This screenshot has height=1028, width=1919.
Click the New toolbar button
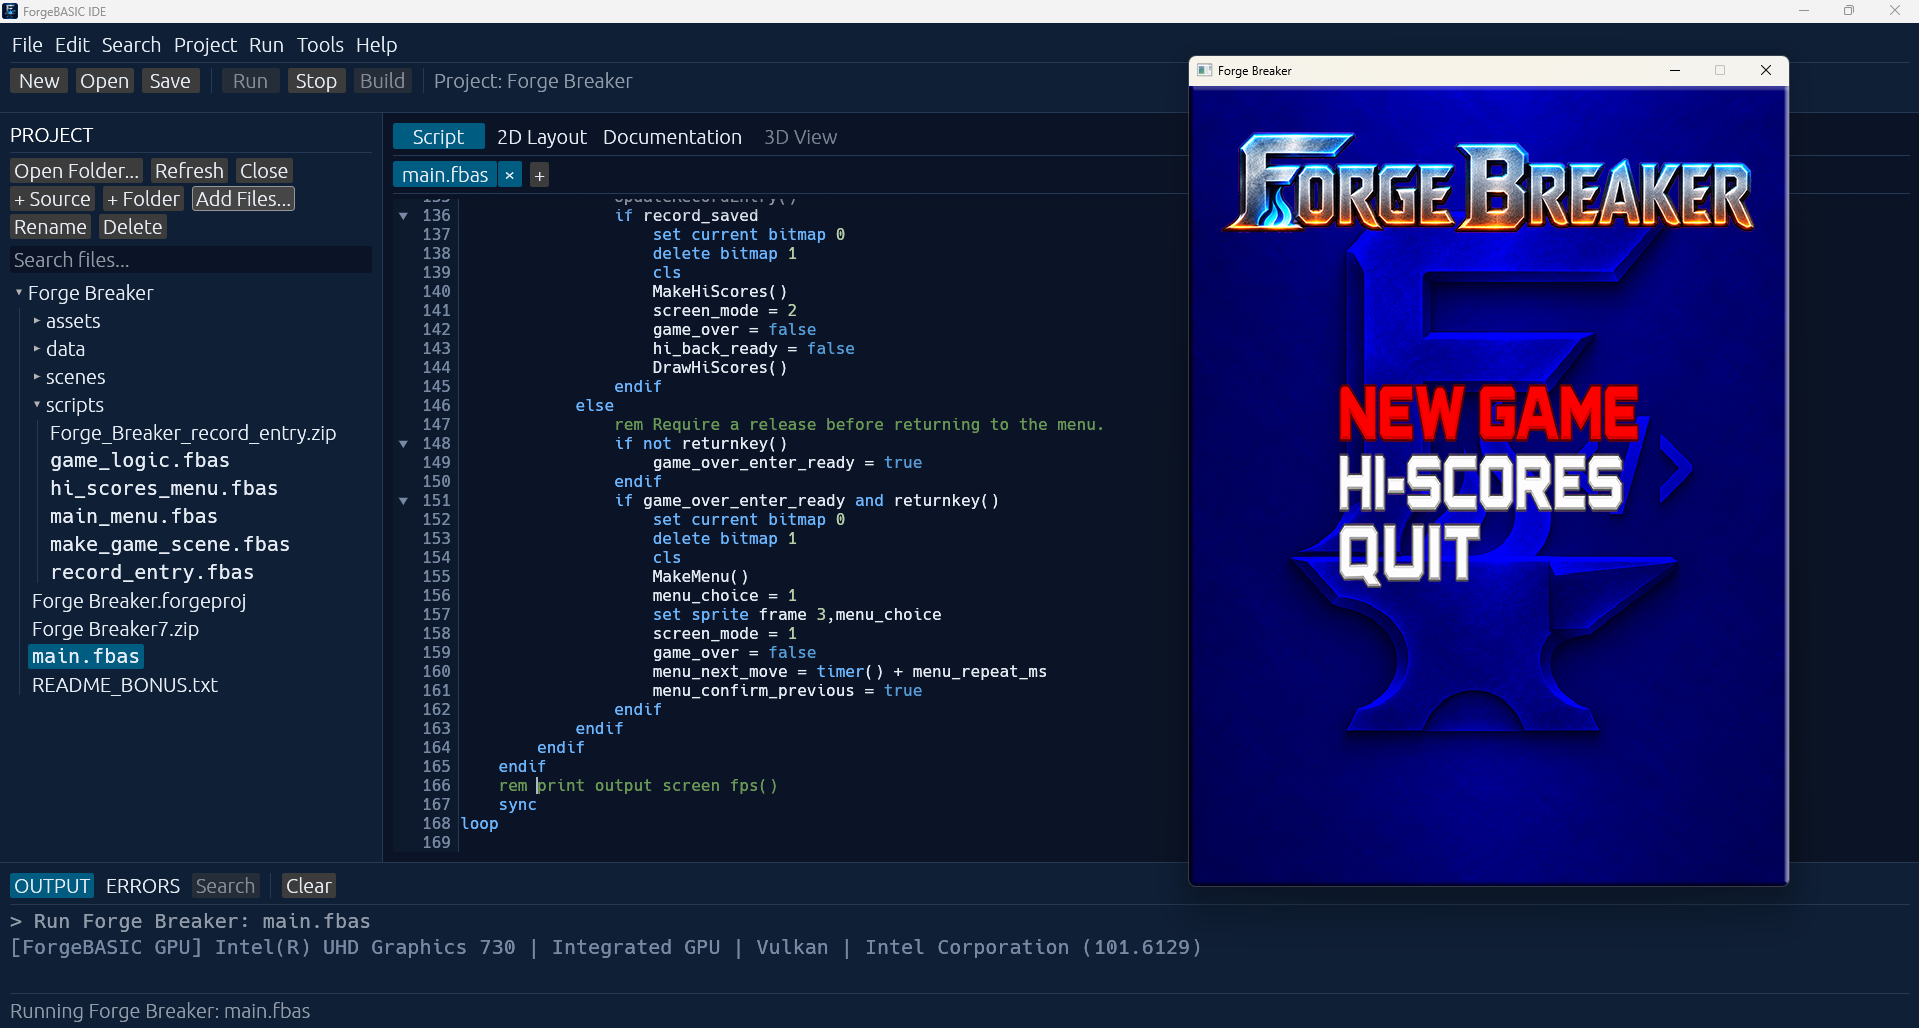click(39, 81)
